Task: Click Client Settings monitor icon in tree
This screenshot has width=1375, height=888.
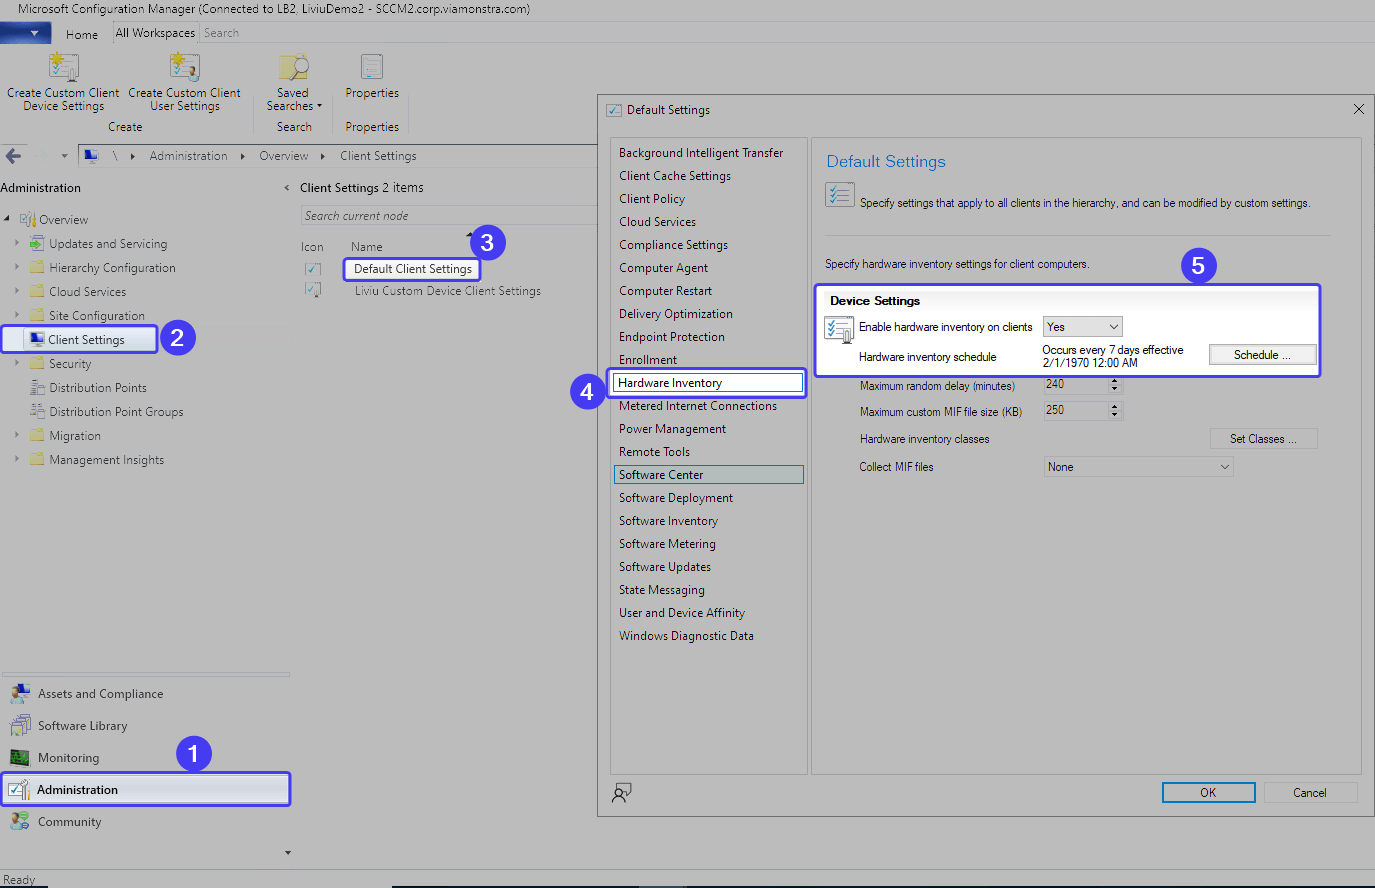Action: (37, 340)
